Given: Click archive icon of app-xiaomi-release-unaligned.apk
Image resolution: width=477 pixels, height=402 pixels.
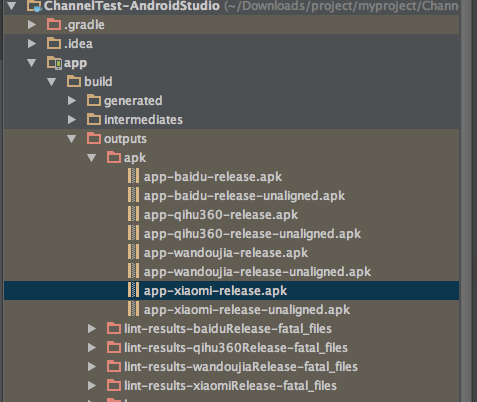Looking at the screenshot, I should click(x=133, y=309).
